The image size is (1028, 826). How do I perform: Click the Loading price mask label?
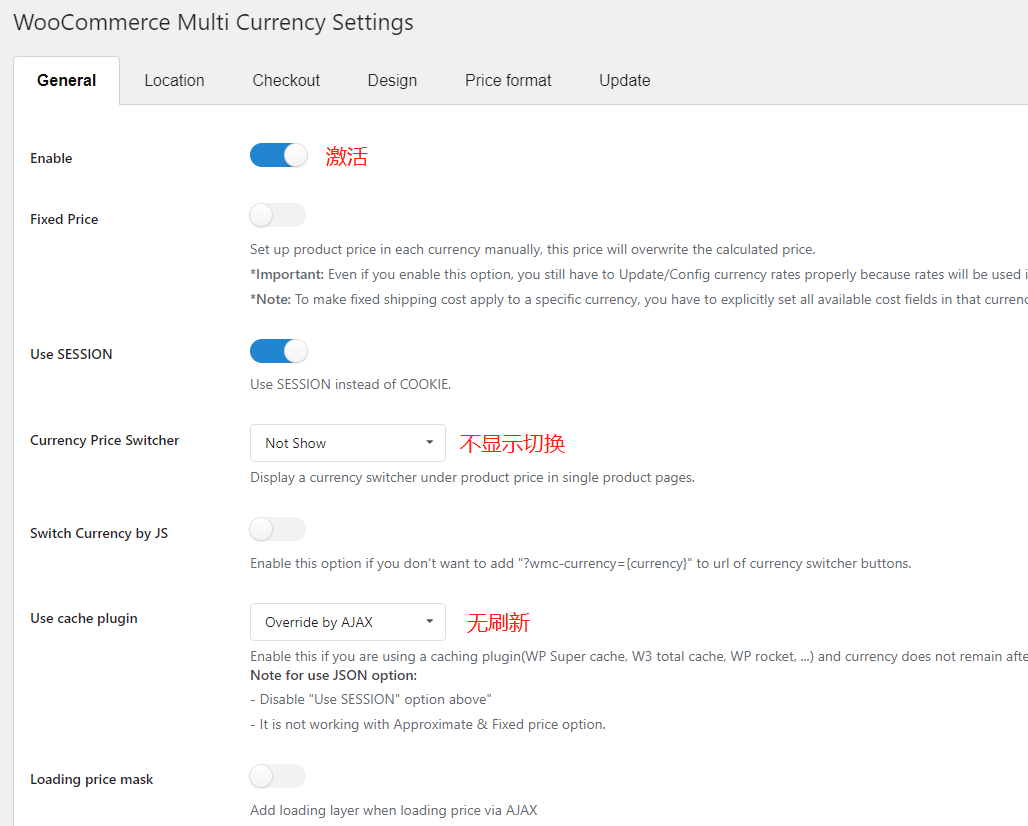click(92, 779)
